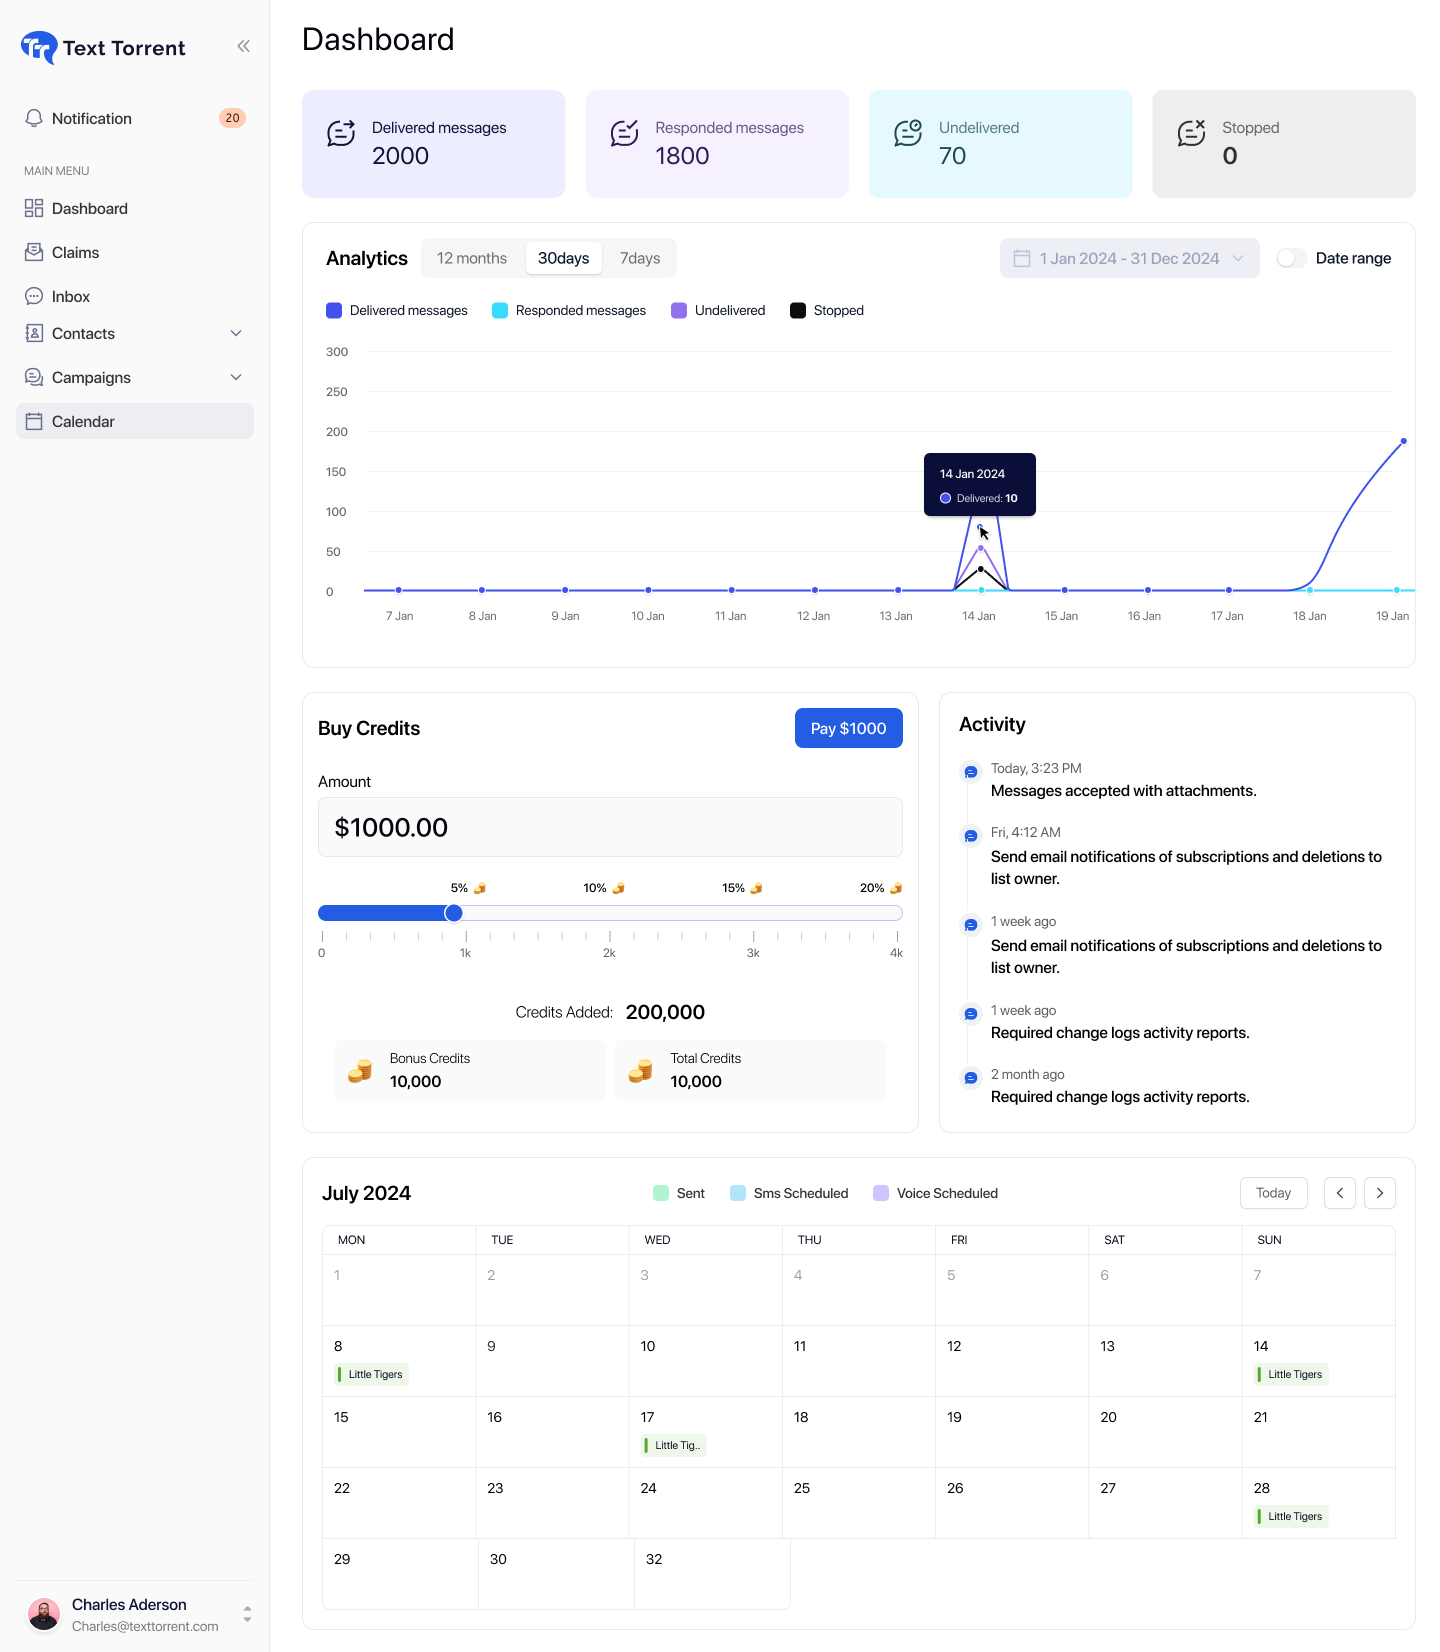
Task: Click the Total Credits coins icon
Action: pos(640,1071)
